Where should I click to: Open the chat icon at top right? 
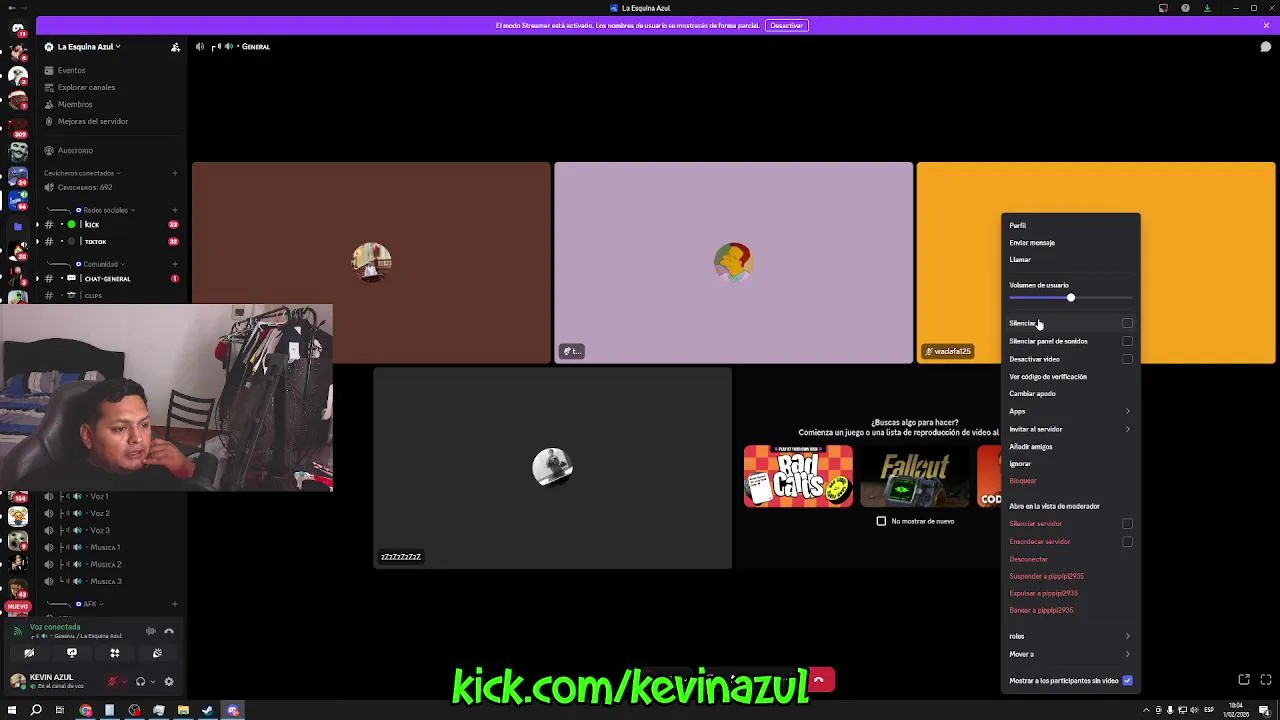click(x=1266, y=47)
